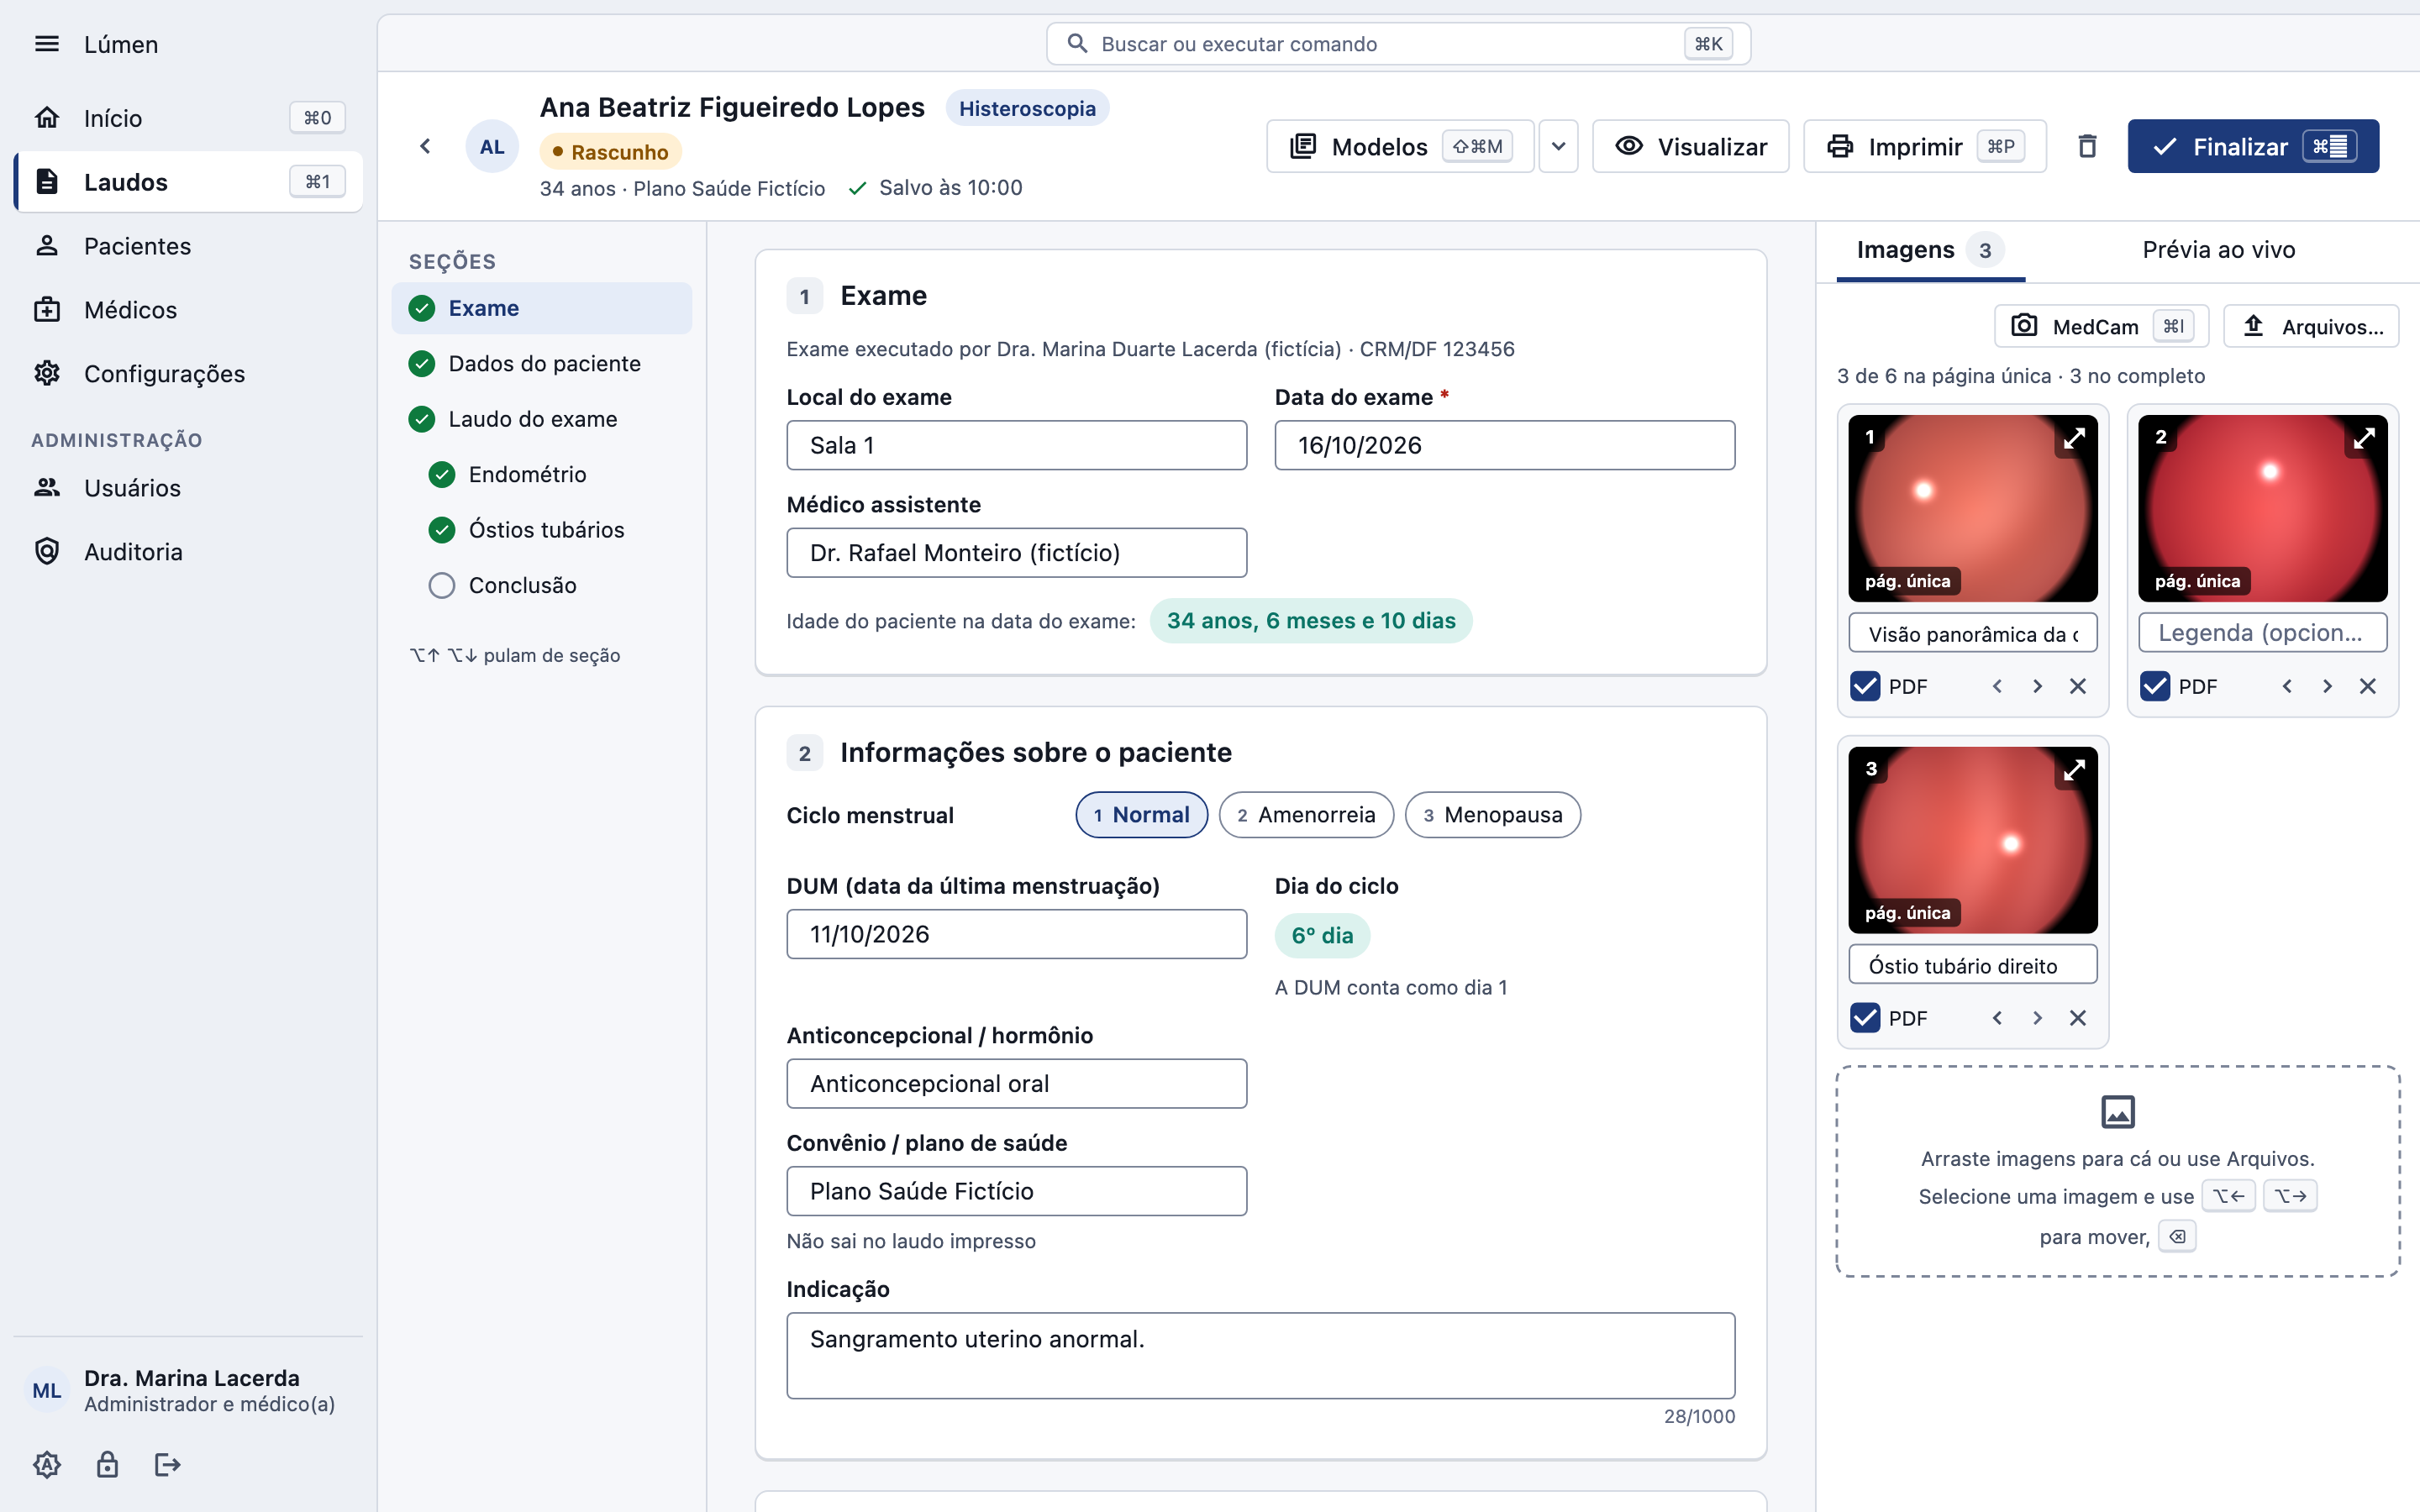The height and width of the screenshot is (1512, 2420).
Task: Expand image 2 to fullscreen
Action: [x=2364, y=437]
